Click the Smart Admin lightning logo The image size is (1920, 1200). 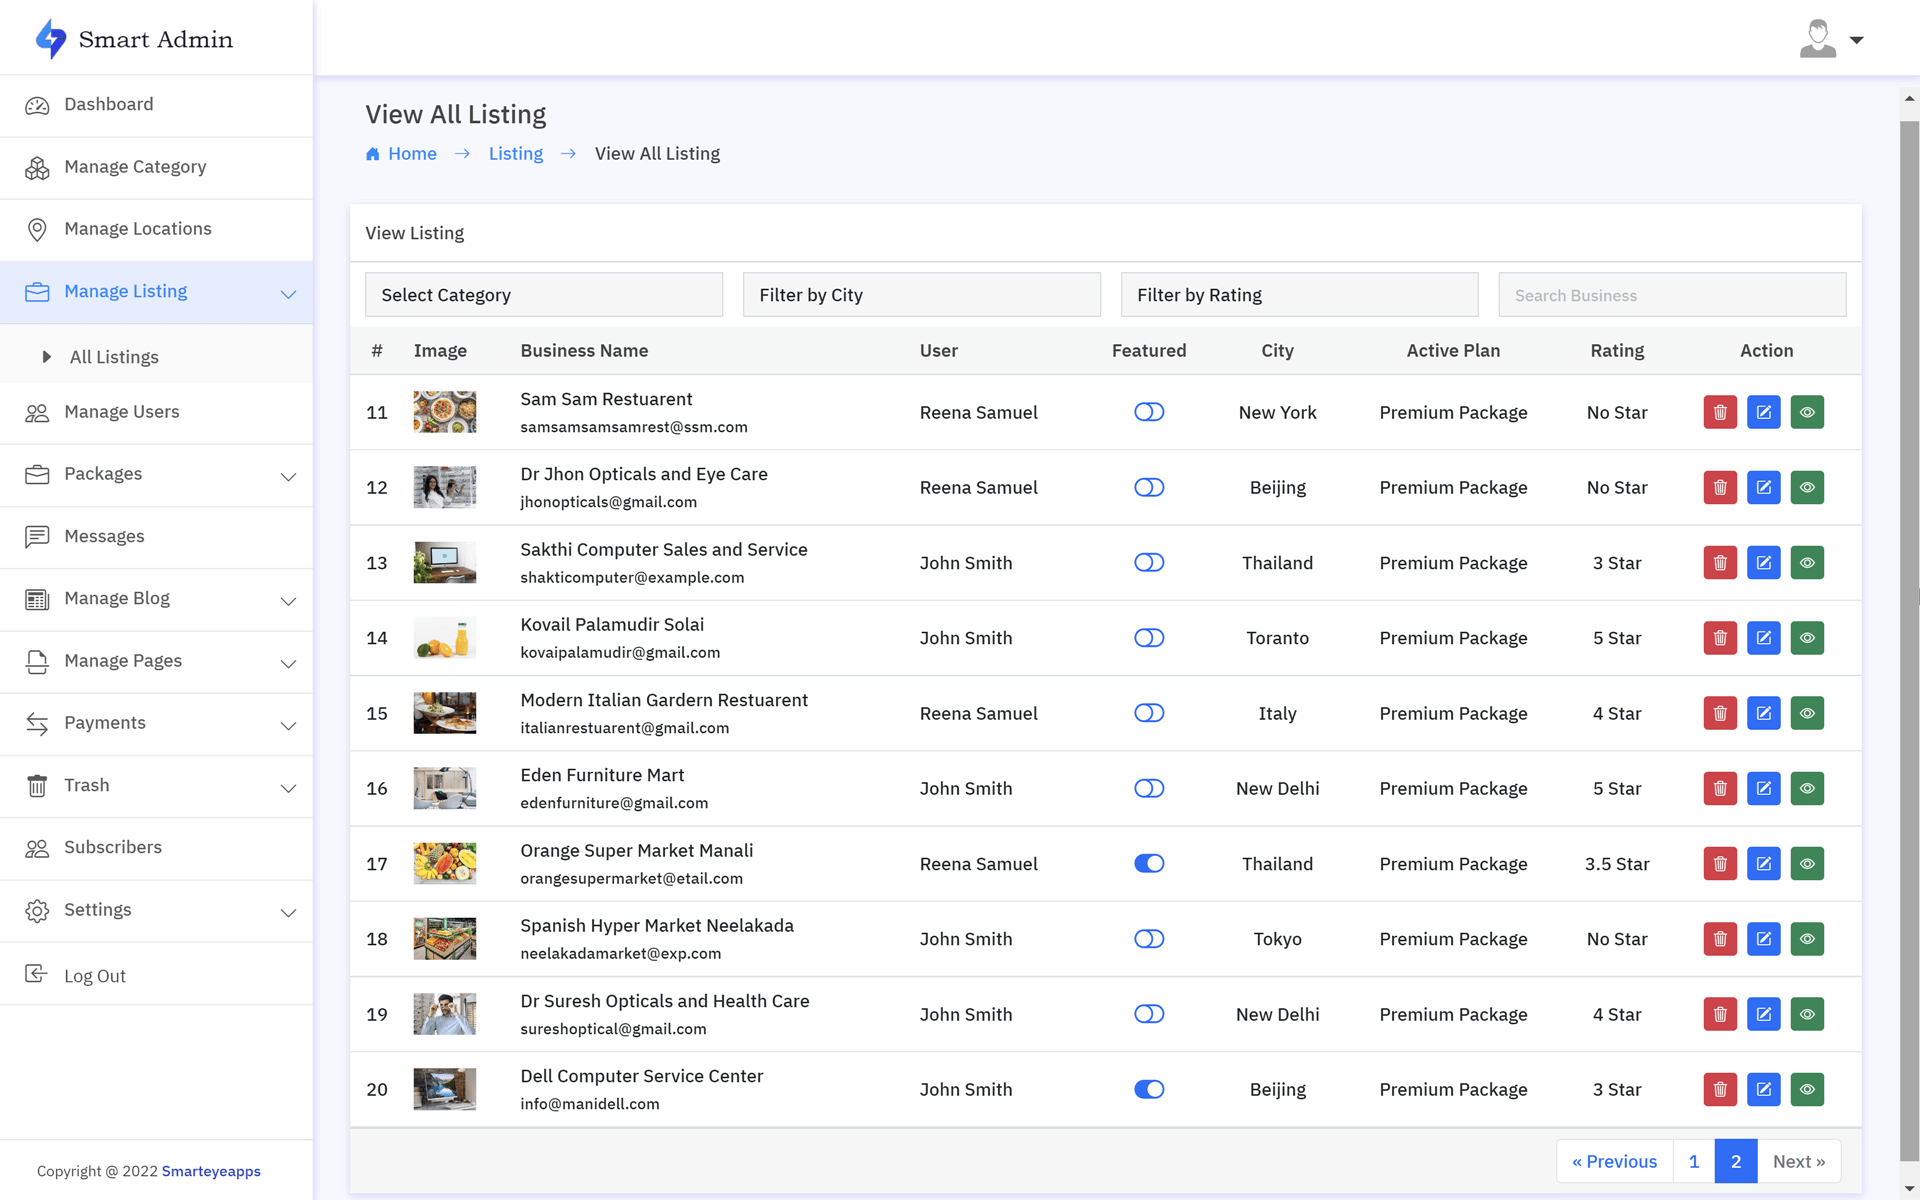48,37
